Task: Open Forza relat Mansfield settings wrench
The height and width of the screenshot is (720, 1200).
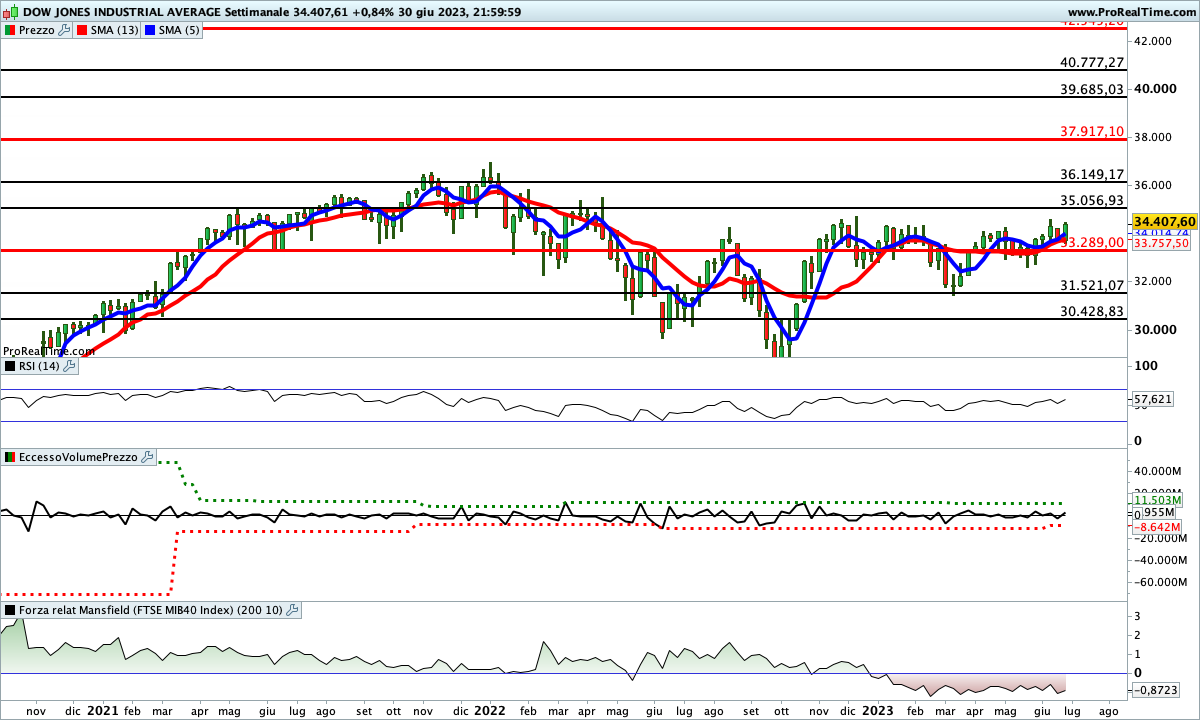Action: [294, 609]
